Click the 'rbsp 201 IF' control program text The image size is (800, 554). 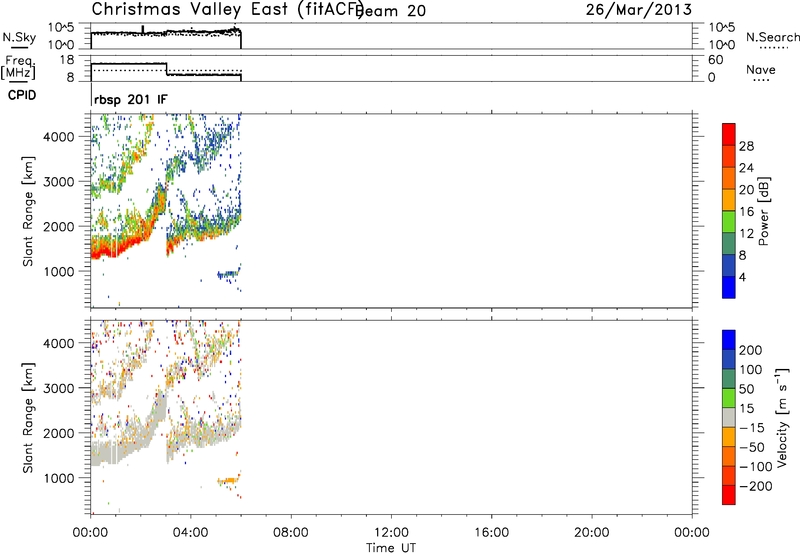pyautogui.click(x=131, y=99)
